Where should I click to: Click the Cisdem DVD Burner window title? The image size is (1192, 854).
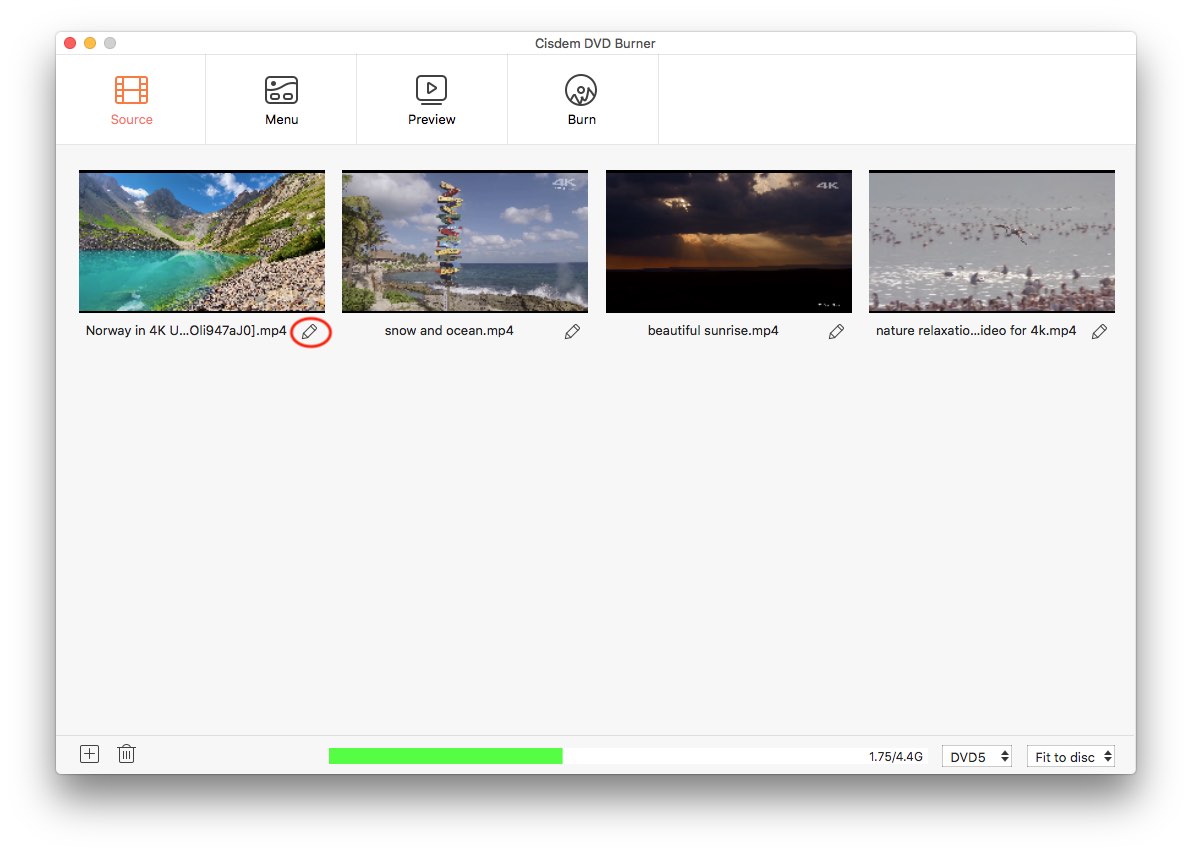594,43
